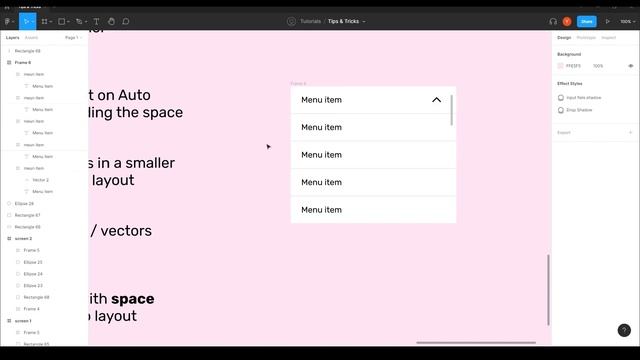The height and width of the screenshot is (360, 640).
Task: Select the Ellipse 23 layer
Action: pos(33,286)
